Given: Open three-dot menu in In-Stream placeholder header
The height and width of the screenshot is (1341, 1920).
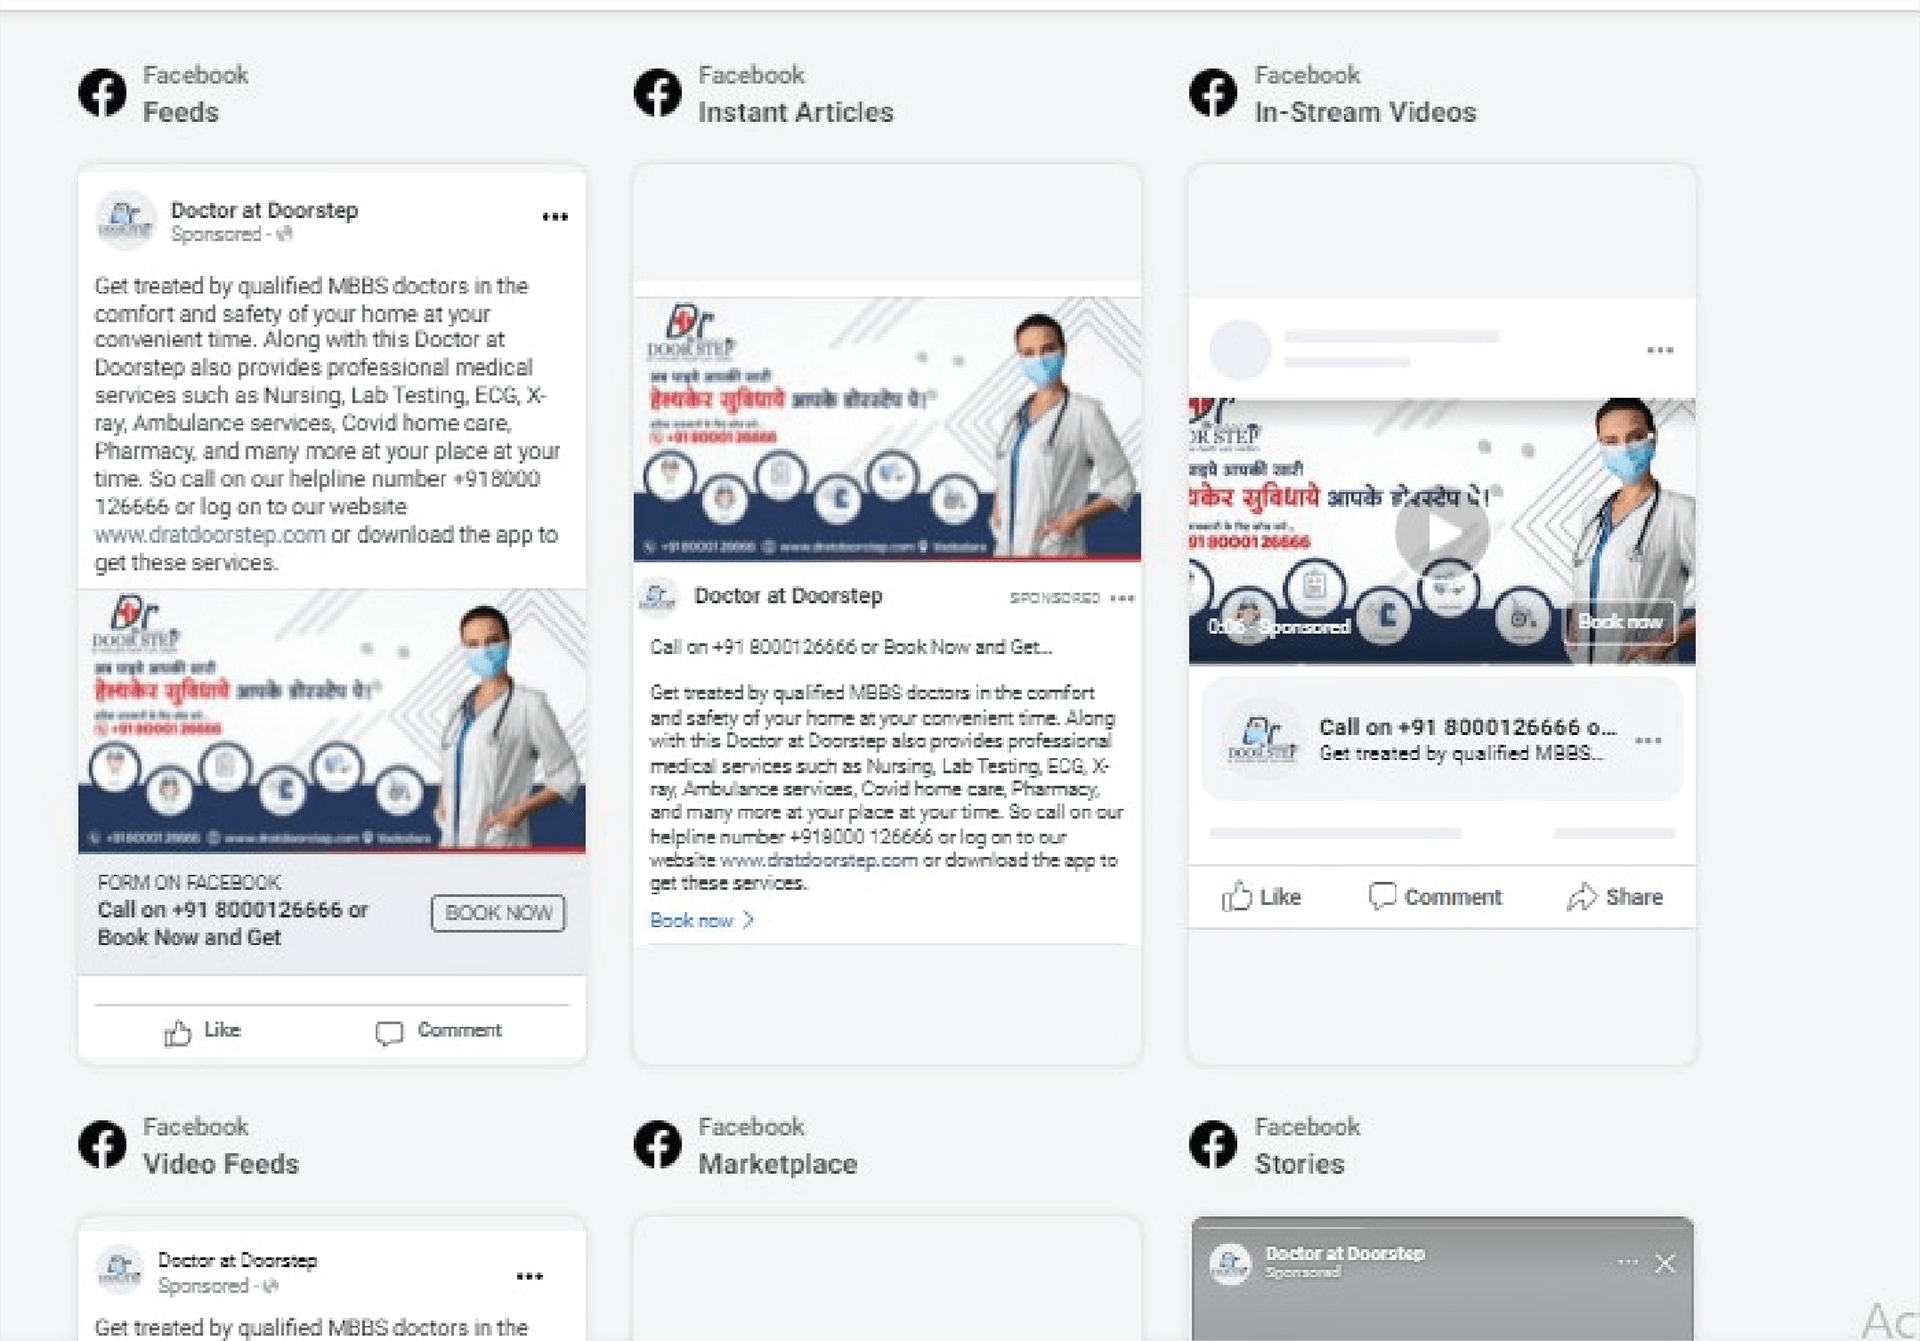Looking at the screenshot, I should tap(1660, 350).
